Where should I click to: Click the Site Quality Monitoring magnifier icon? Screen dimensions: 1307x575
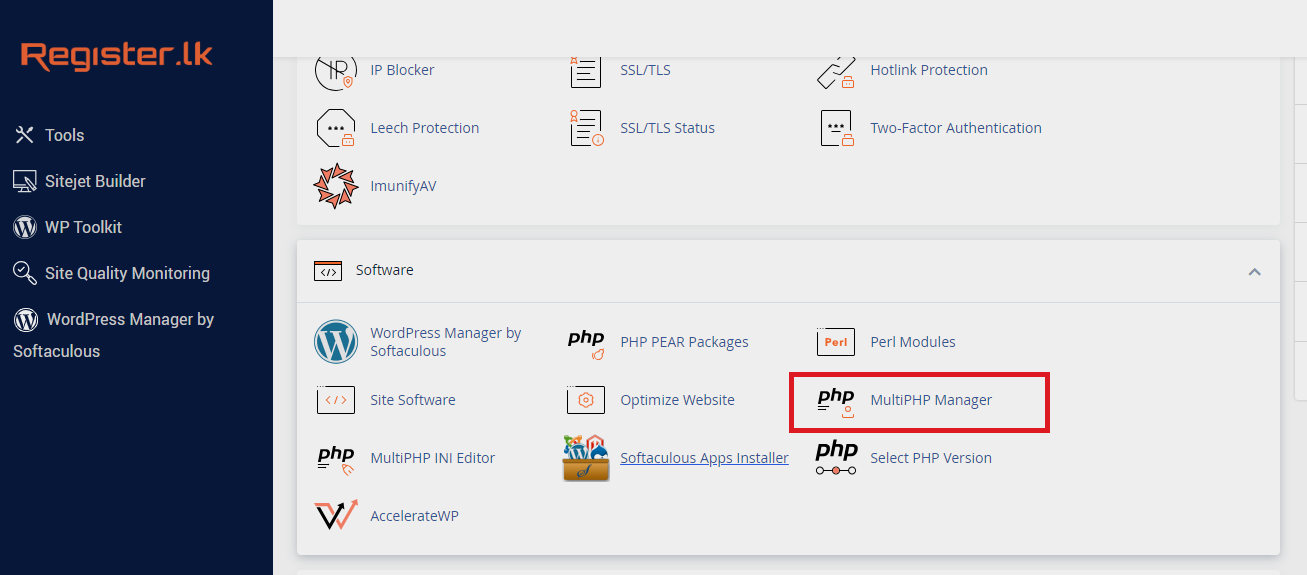[x=25, y=273]
